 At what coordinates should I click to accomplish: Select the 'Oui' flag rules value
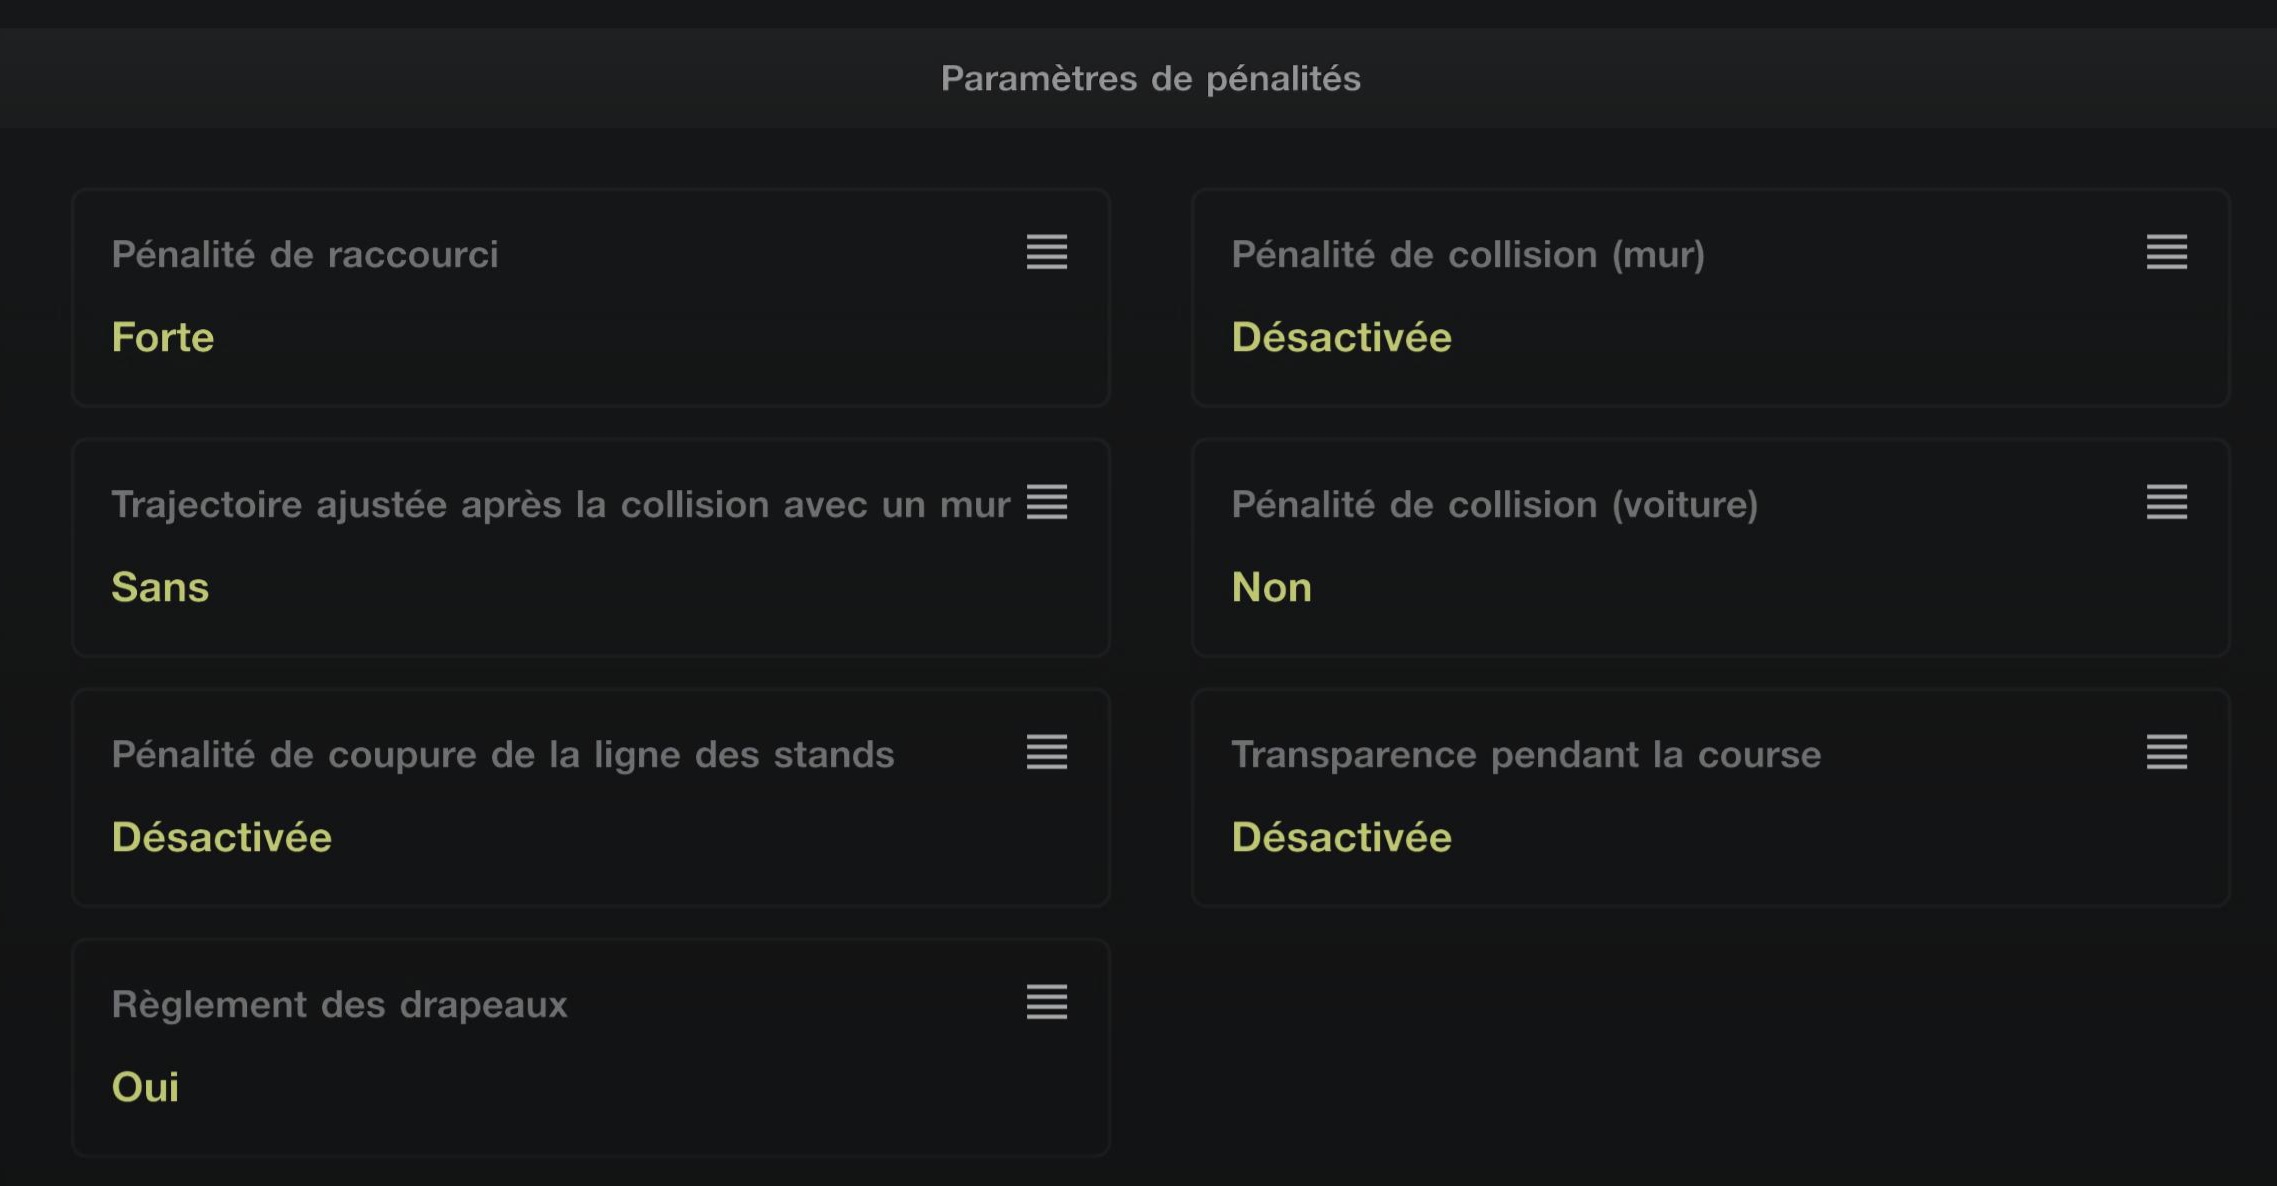145,1087
